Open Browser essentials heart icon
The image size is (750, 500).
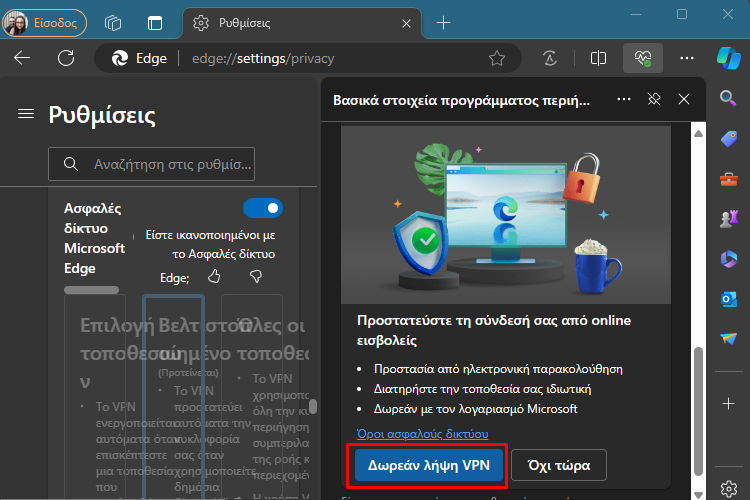(x=643, y=58)
